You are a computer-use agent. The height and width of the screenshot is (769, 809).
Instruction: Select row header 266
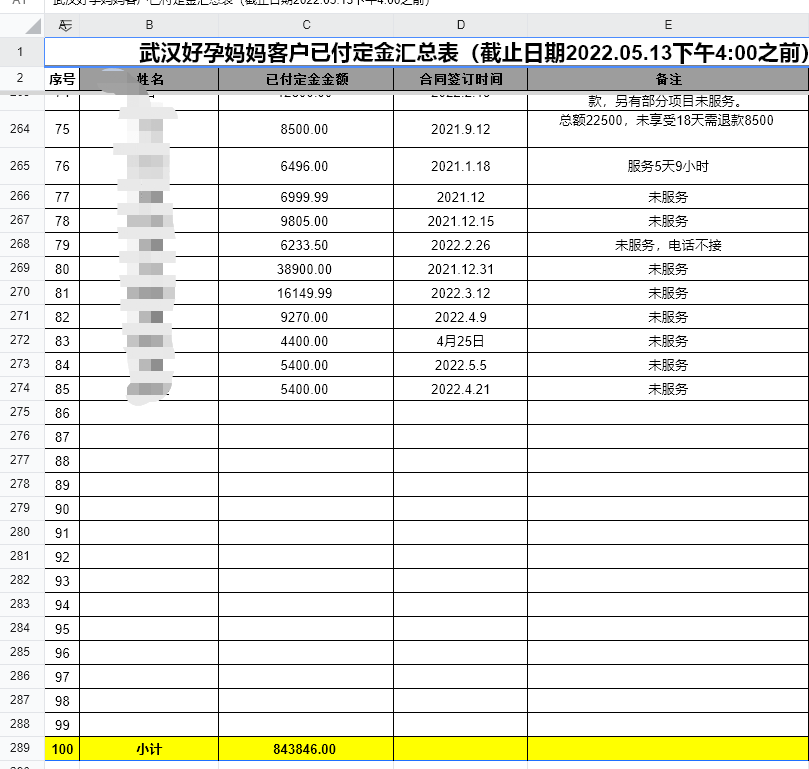tap(20, 196)
